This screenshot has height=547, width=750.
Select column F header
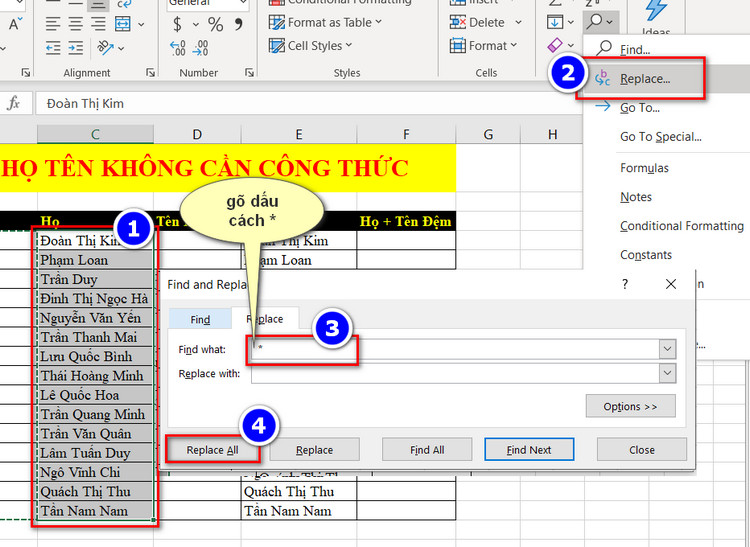click(x=406, y=134)
